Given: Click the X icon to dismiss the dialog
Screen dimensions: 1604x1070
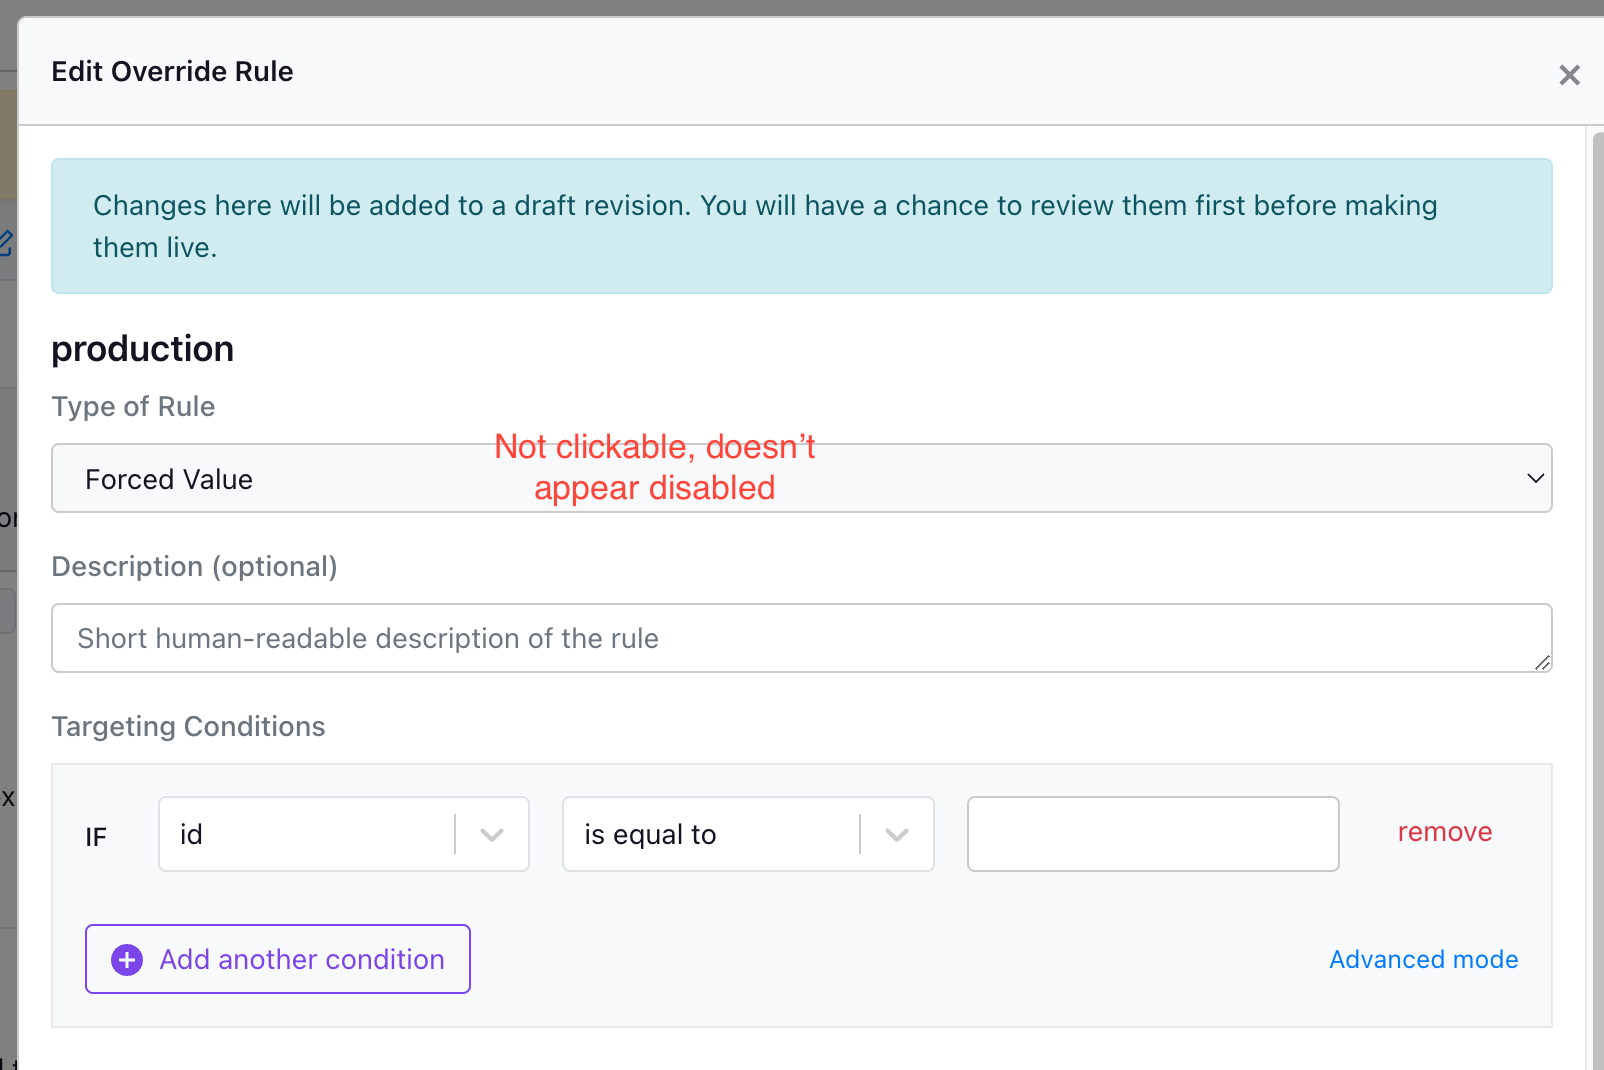Looking at the screenshot, I should pyautogui.click(x=1569, y=74).
